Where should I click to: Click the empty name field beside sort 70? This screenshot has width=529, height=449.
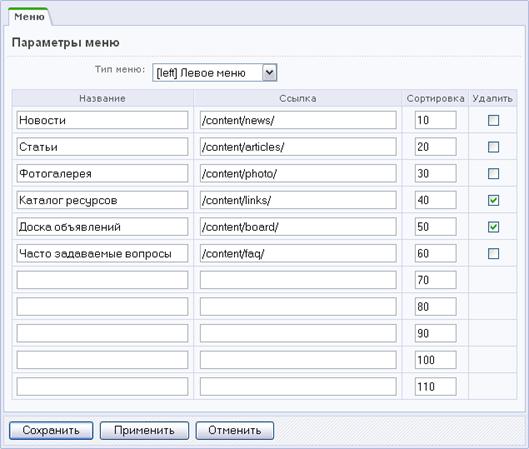click(x=102, y=280)
